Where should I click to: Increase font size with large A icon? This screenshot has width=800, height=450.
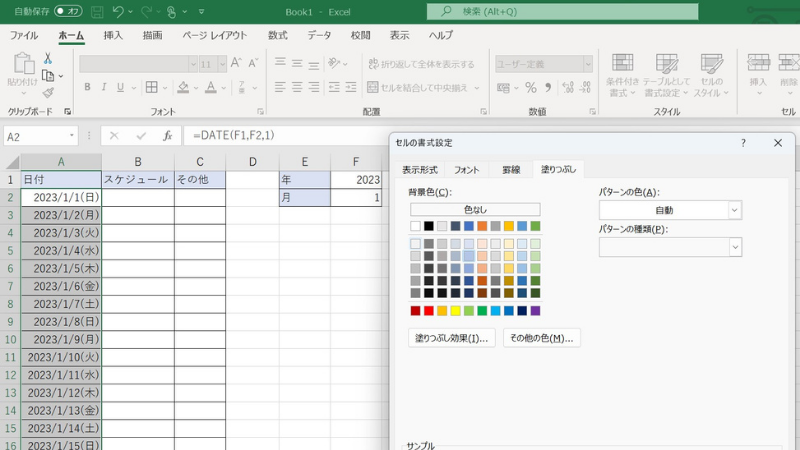pos(236,63)
